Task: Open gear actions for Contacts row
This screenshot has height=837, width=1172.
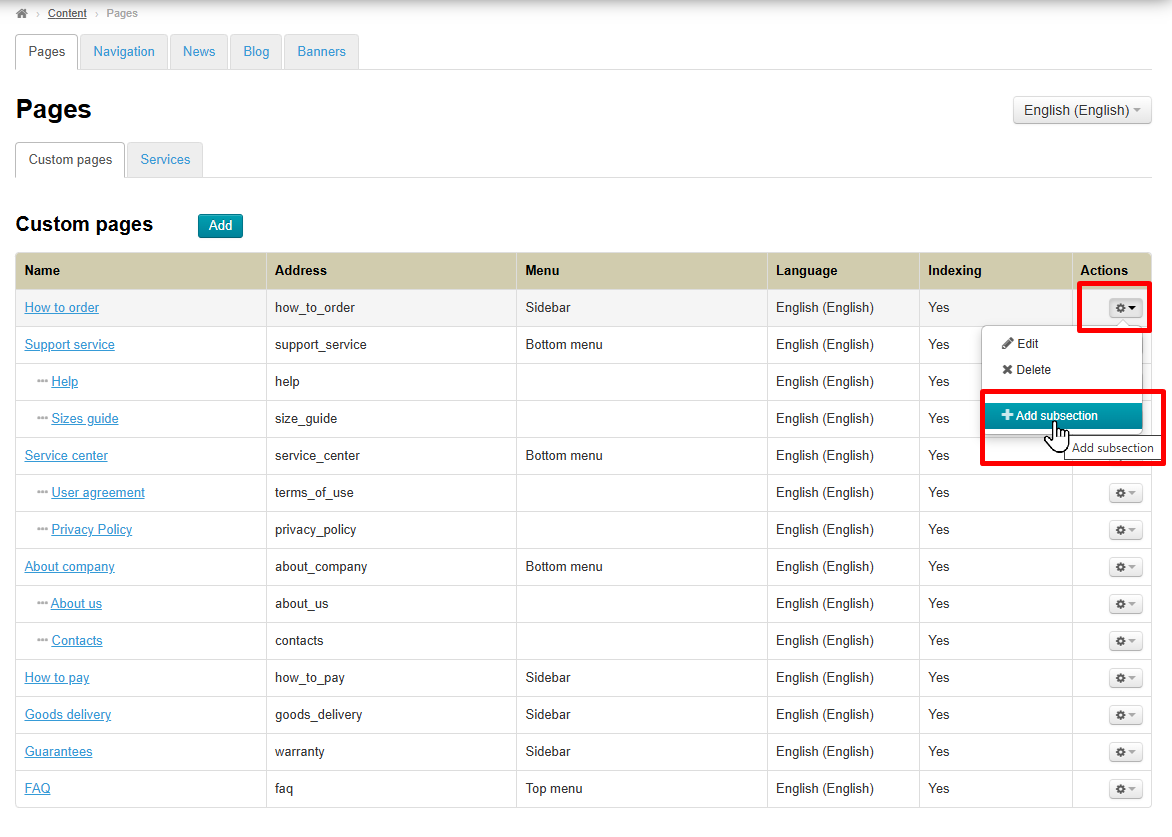Action: 1125,641
